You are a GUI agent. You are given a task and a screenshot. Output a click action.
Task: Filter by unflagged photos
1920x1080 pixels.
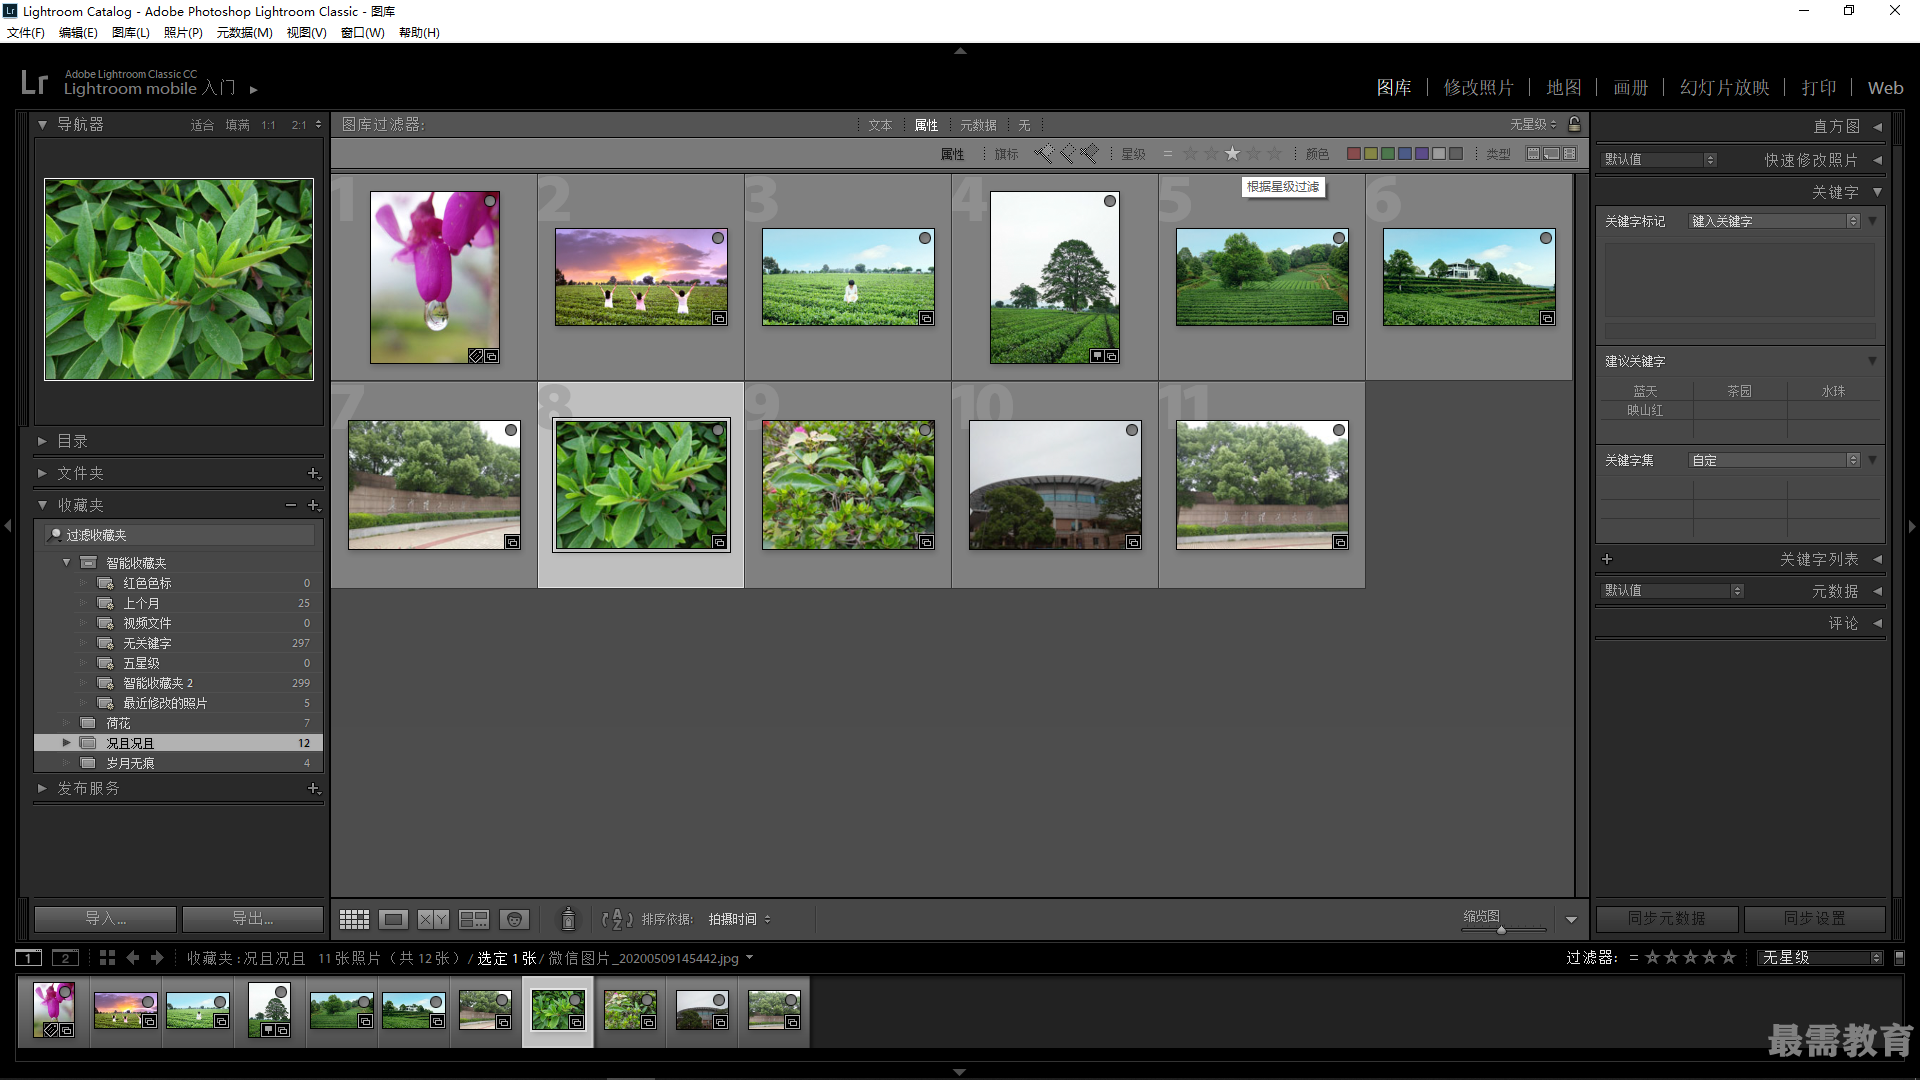1066,153
